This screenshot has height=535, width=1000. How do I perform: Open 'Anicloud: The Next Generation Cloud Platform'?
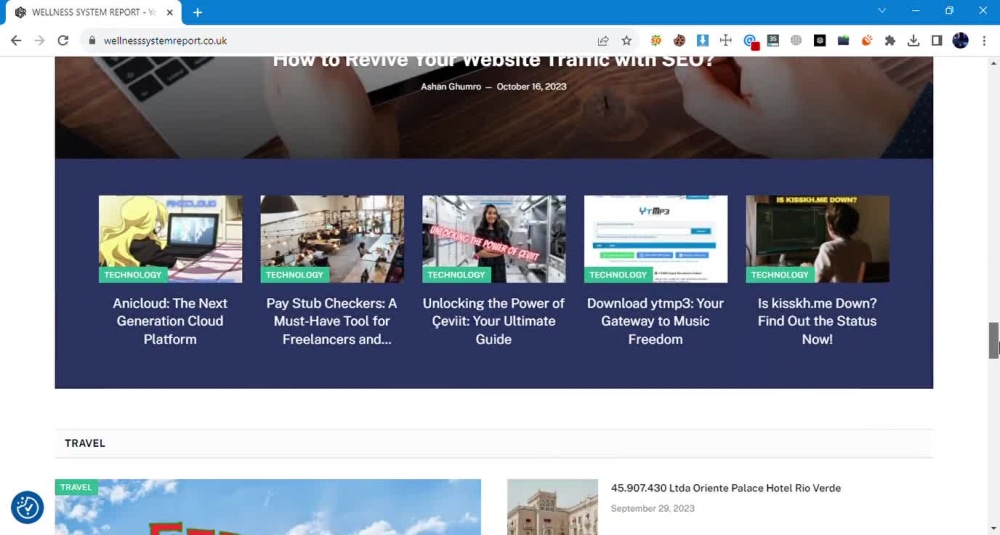point(170,321)
